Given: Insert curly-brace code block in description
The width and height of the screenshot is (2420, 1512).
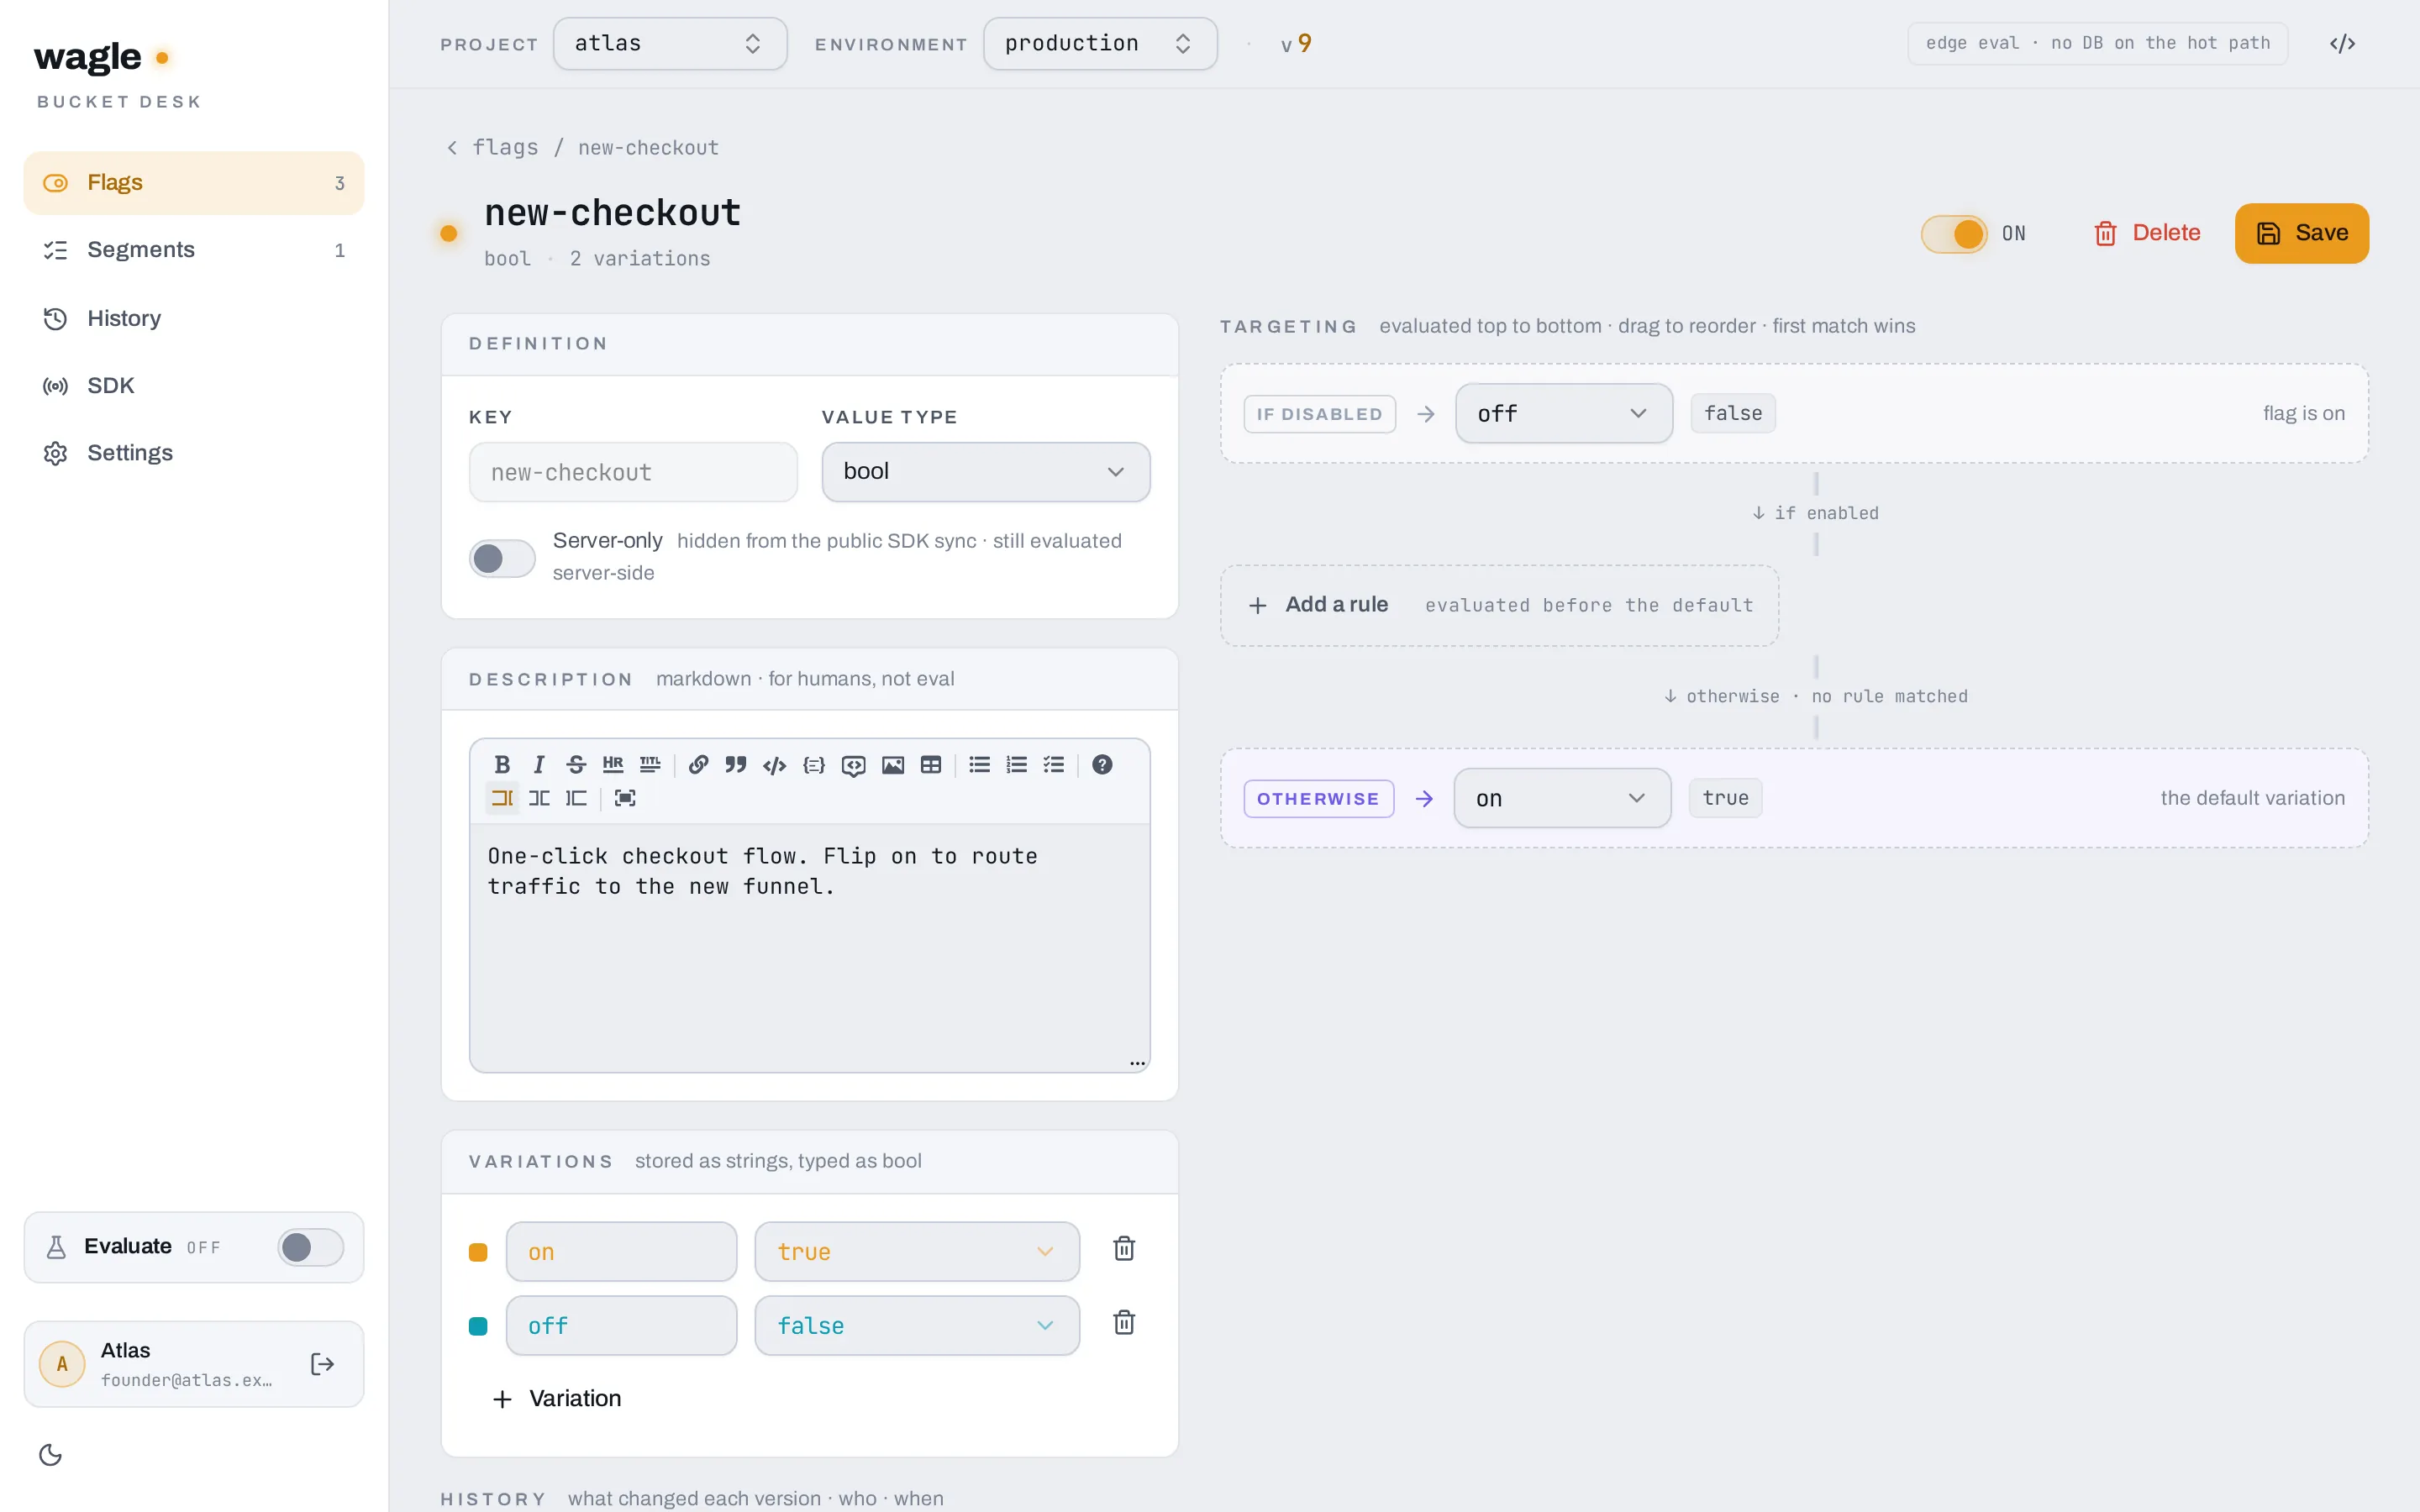Looking at the screenshot, I should click(814, 765).
